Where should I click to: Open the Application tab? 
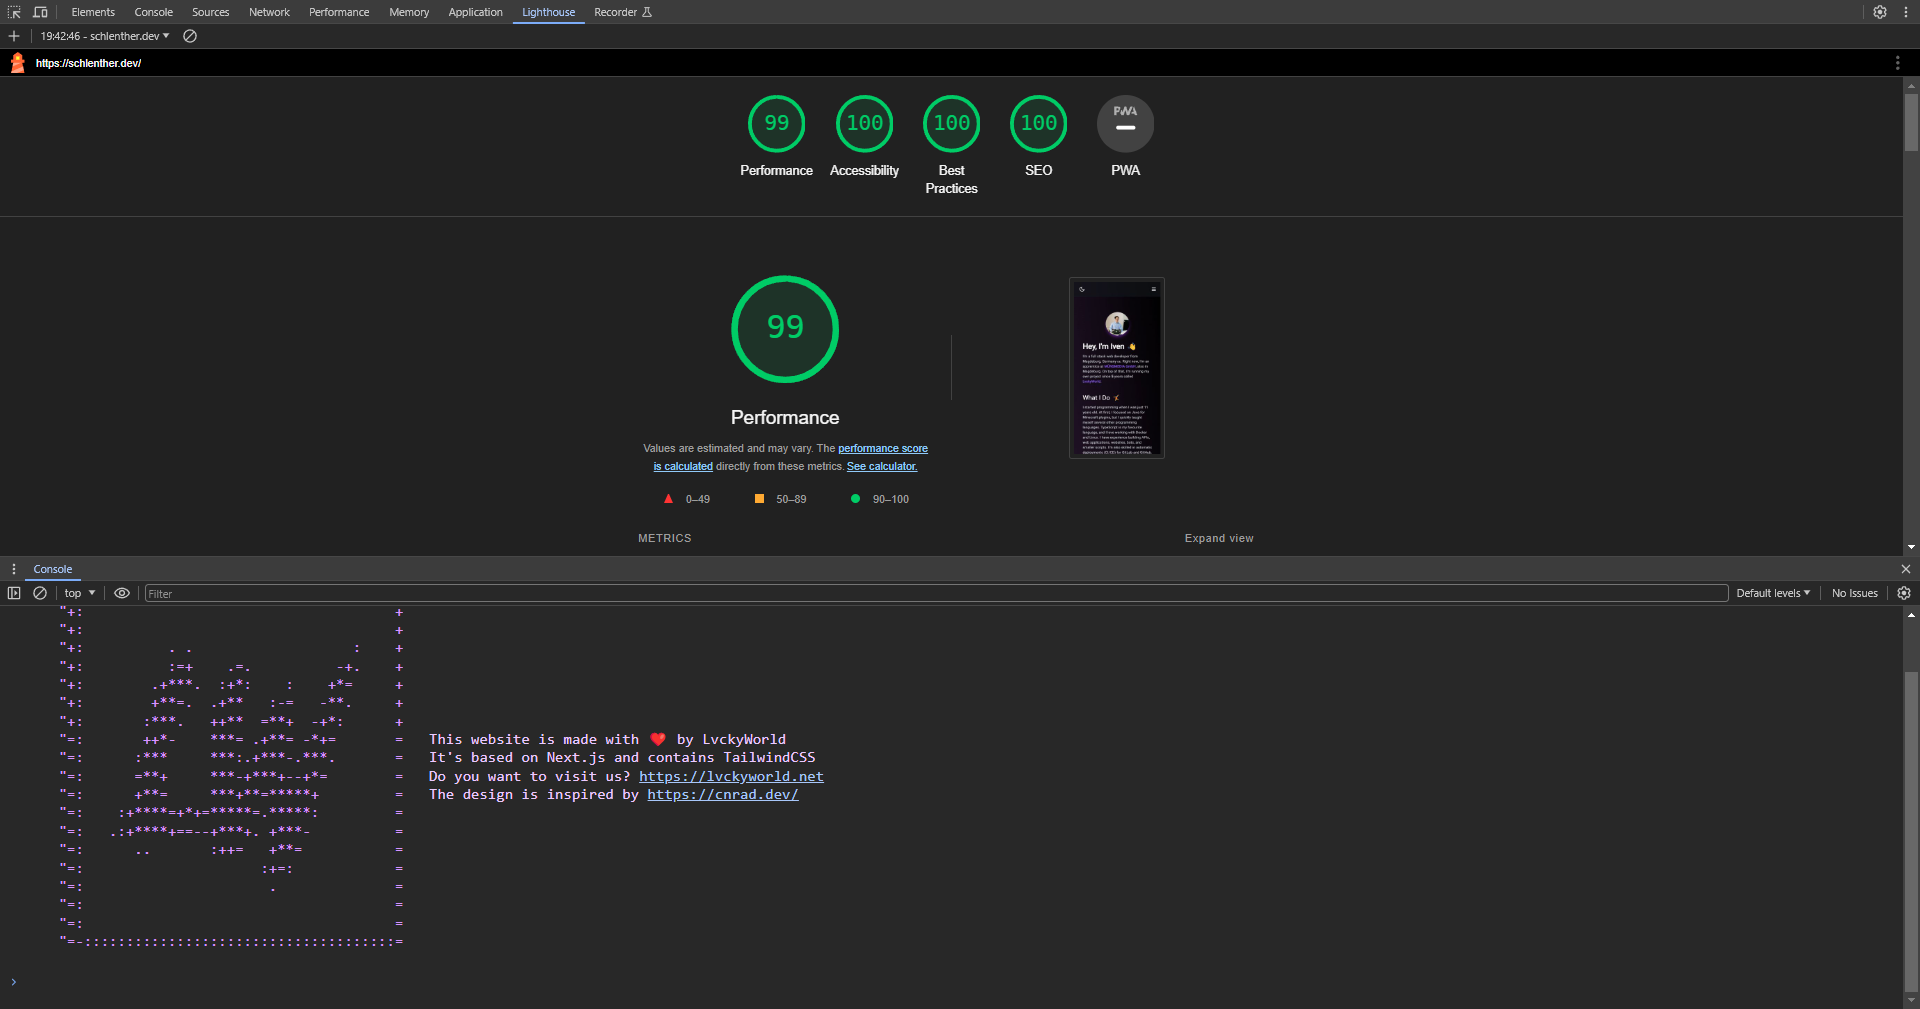(x=475, y=12)
